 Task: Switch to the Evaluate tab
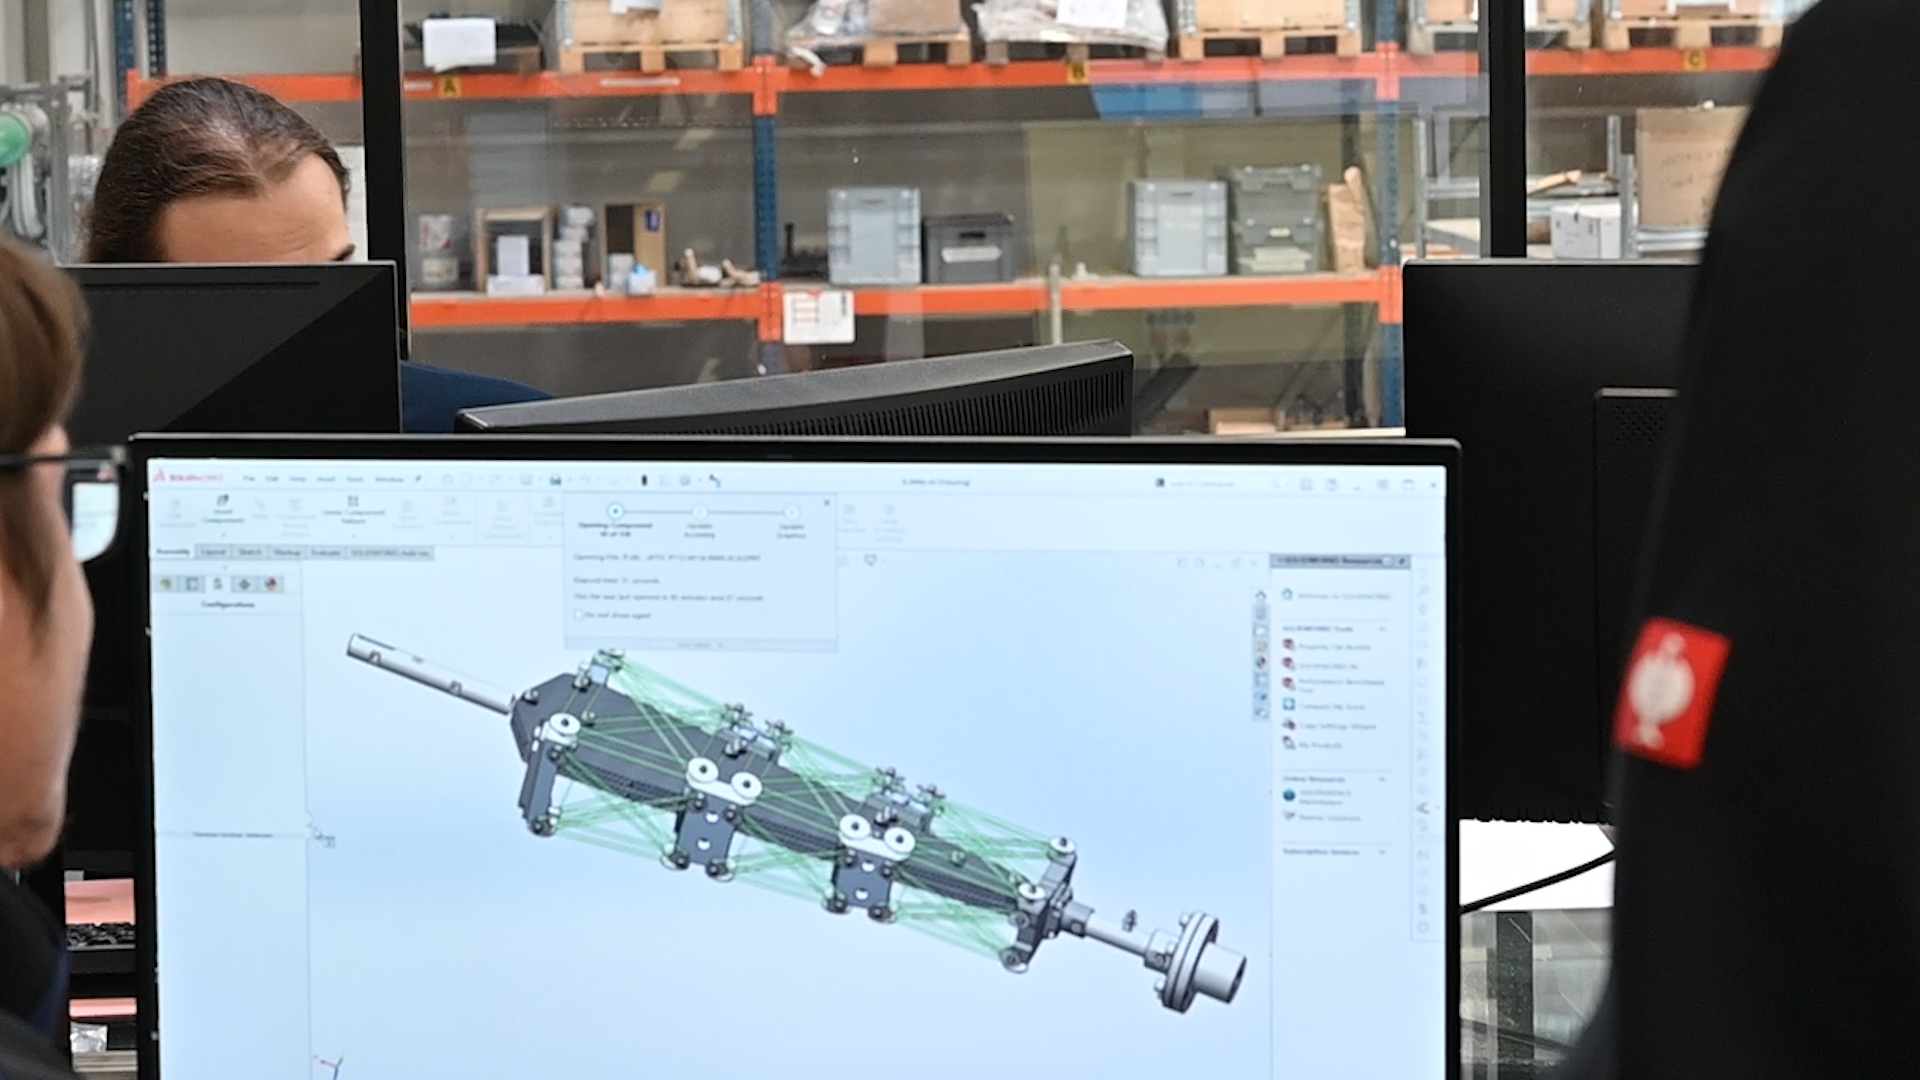(x=325, y=552)
